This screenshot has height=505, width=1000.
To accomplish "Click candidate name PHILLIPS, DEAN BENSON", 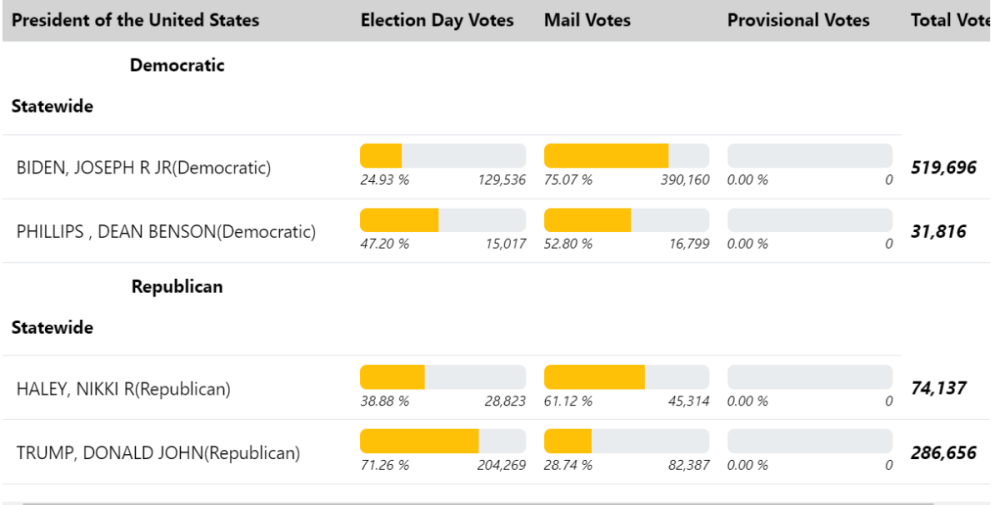I will coord(166,232).
